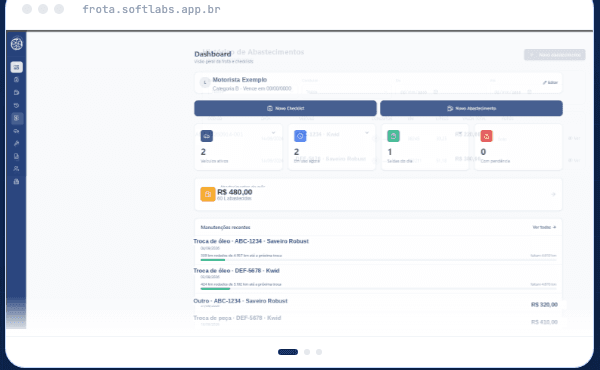Click the R$ 320,00 maintenance value

pyautogui.click(x=544, y=305)
